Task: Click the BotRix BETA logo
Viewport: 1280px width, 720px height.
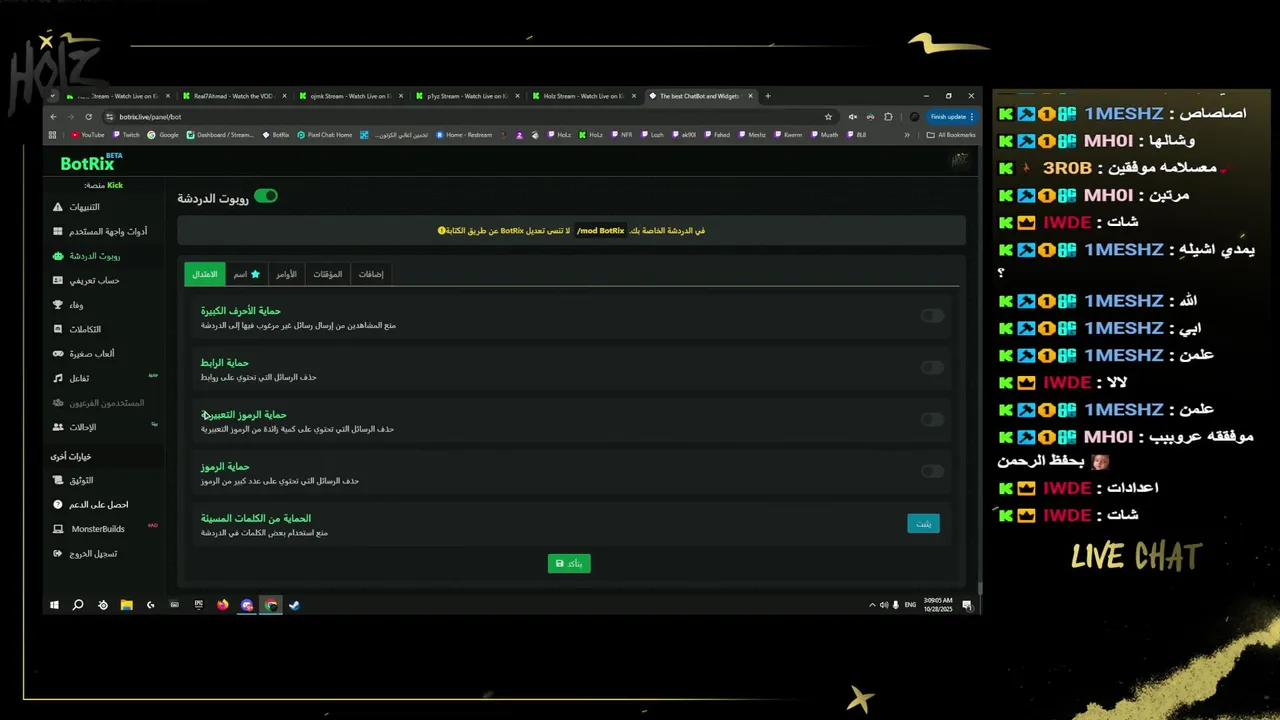Action: point(91,162)
